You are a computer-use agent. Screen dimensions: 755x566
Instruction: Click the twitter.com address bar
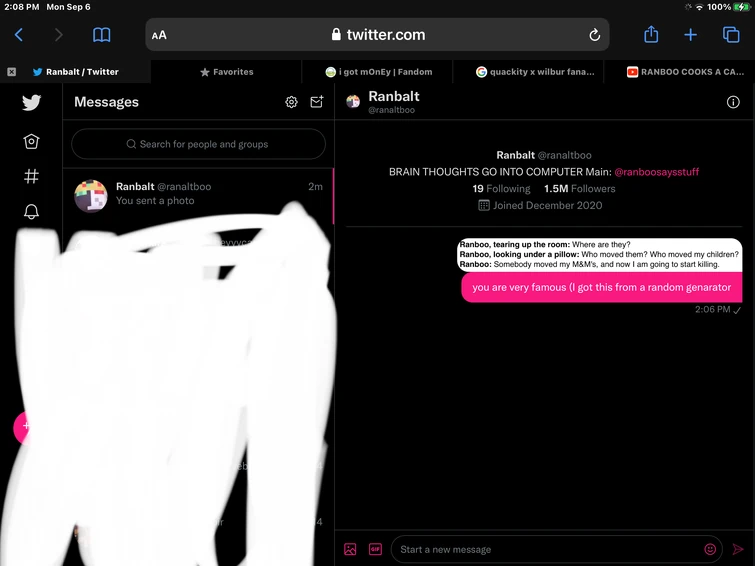point(377,35)
